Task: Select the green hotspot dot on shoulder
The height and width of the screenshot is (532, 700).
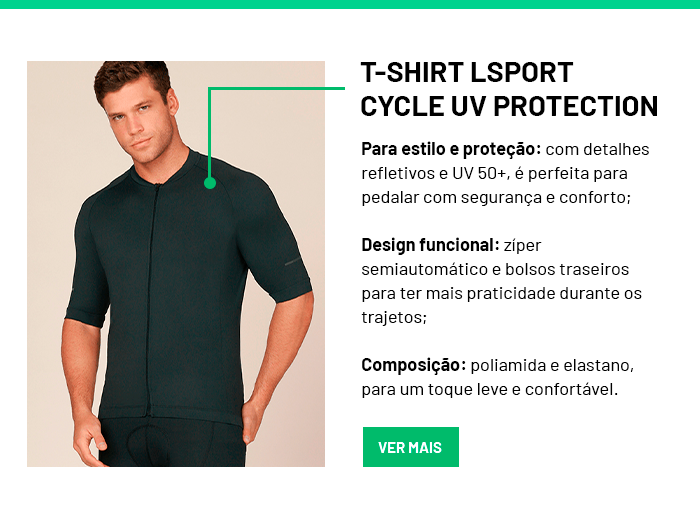Action: [x=210, y=183]
